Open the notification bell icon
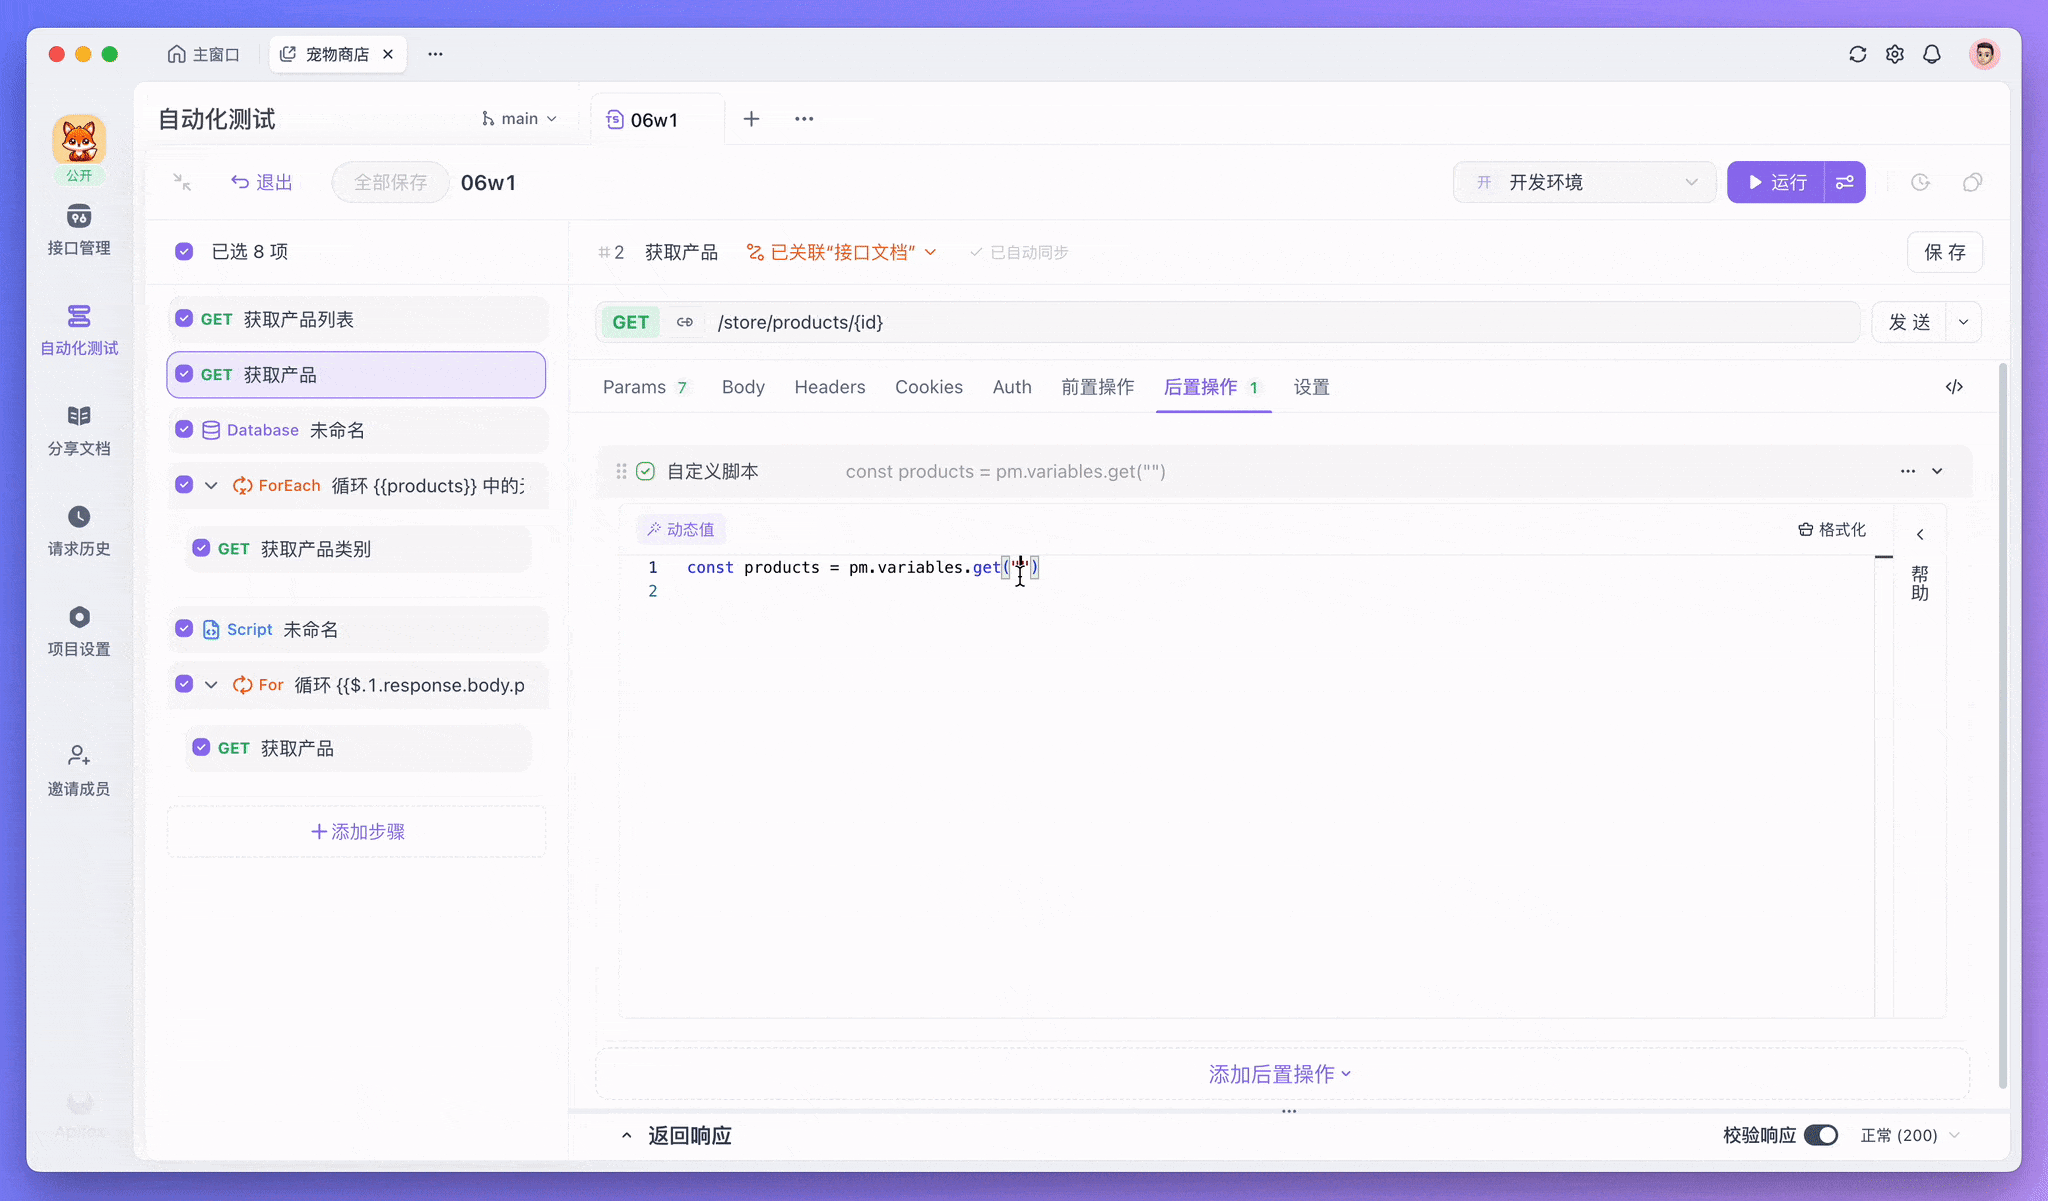 pos(1932,54)
